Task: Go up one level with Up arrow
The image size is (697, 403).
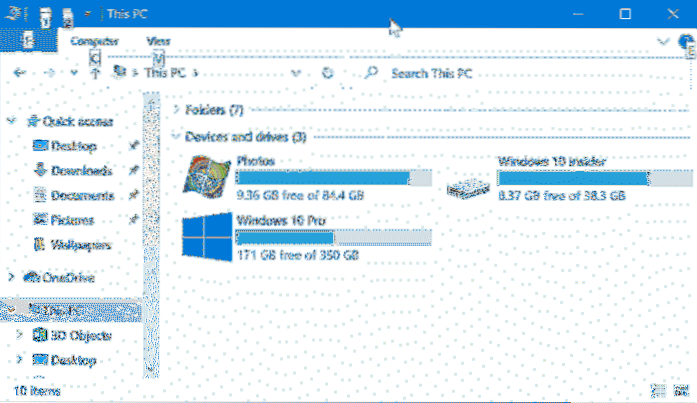Action: pyautogui.click(x=95, y=72)
